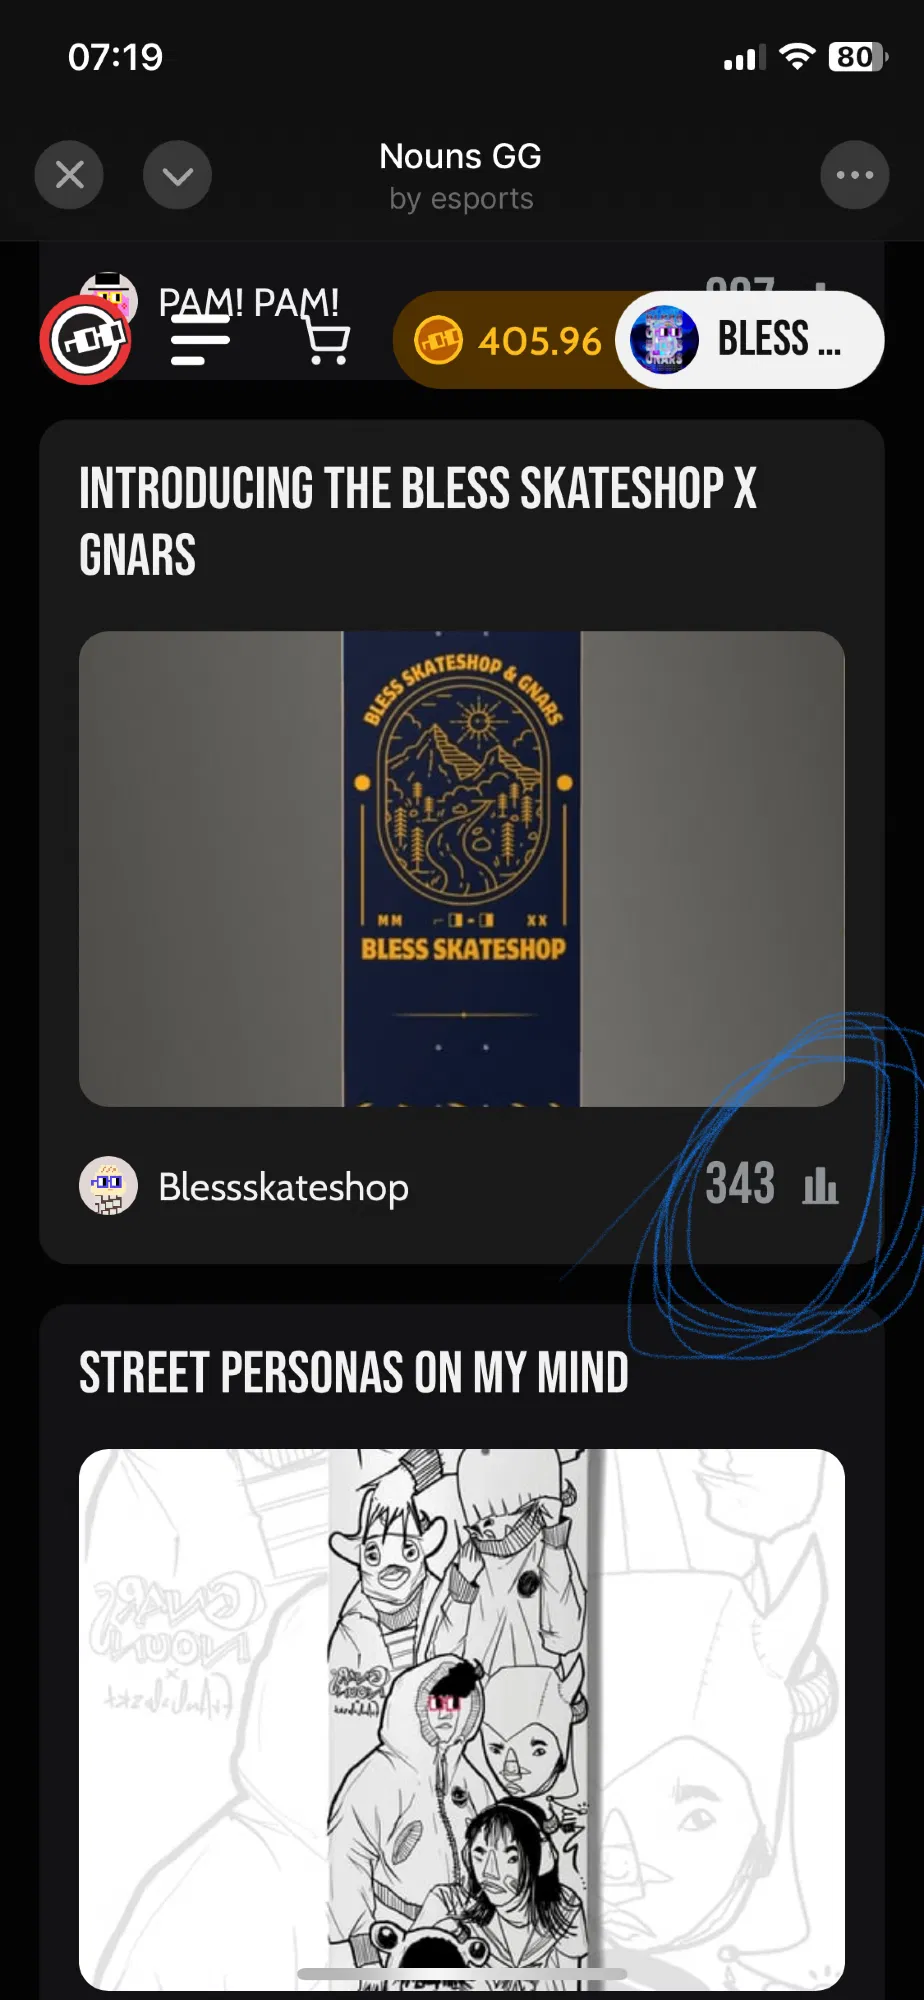Viewport: 924px width, 2000px height.
Task: Open the three-dot options menu
Action: (x=855, y=175)
